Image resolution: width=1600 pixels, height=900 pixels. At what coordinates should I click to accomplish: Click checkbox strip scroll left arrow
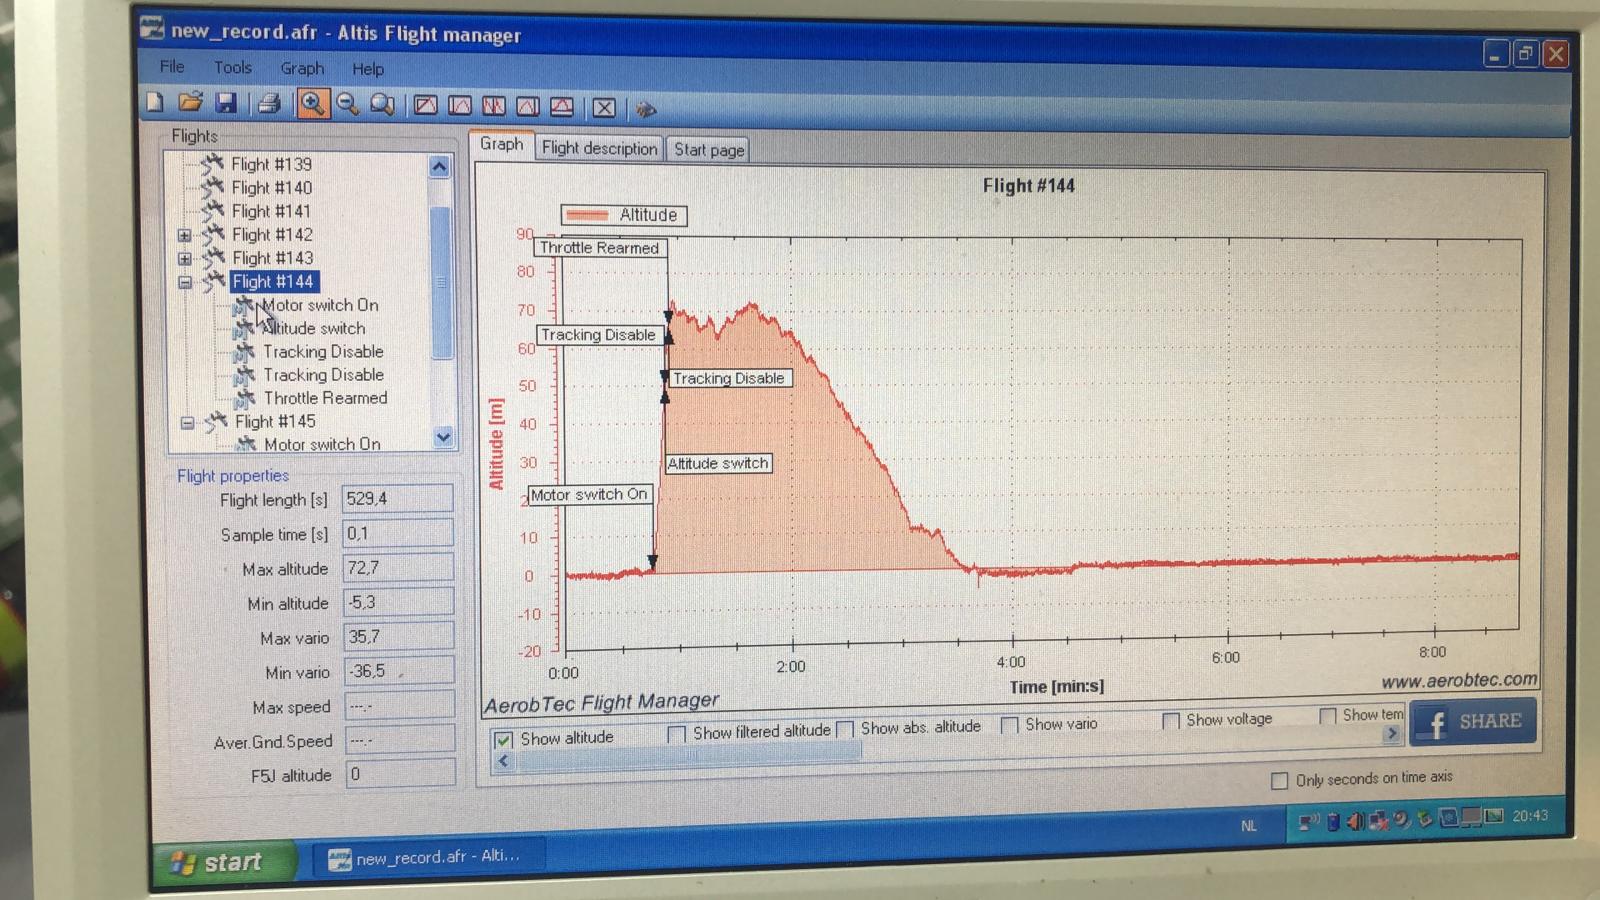(504, 761)
